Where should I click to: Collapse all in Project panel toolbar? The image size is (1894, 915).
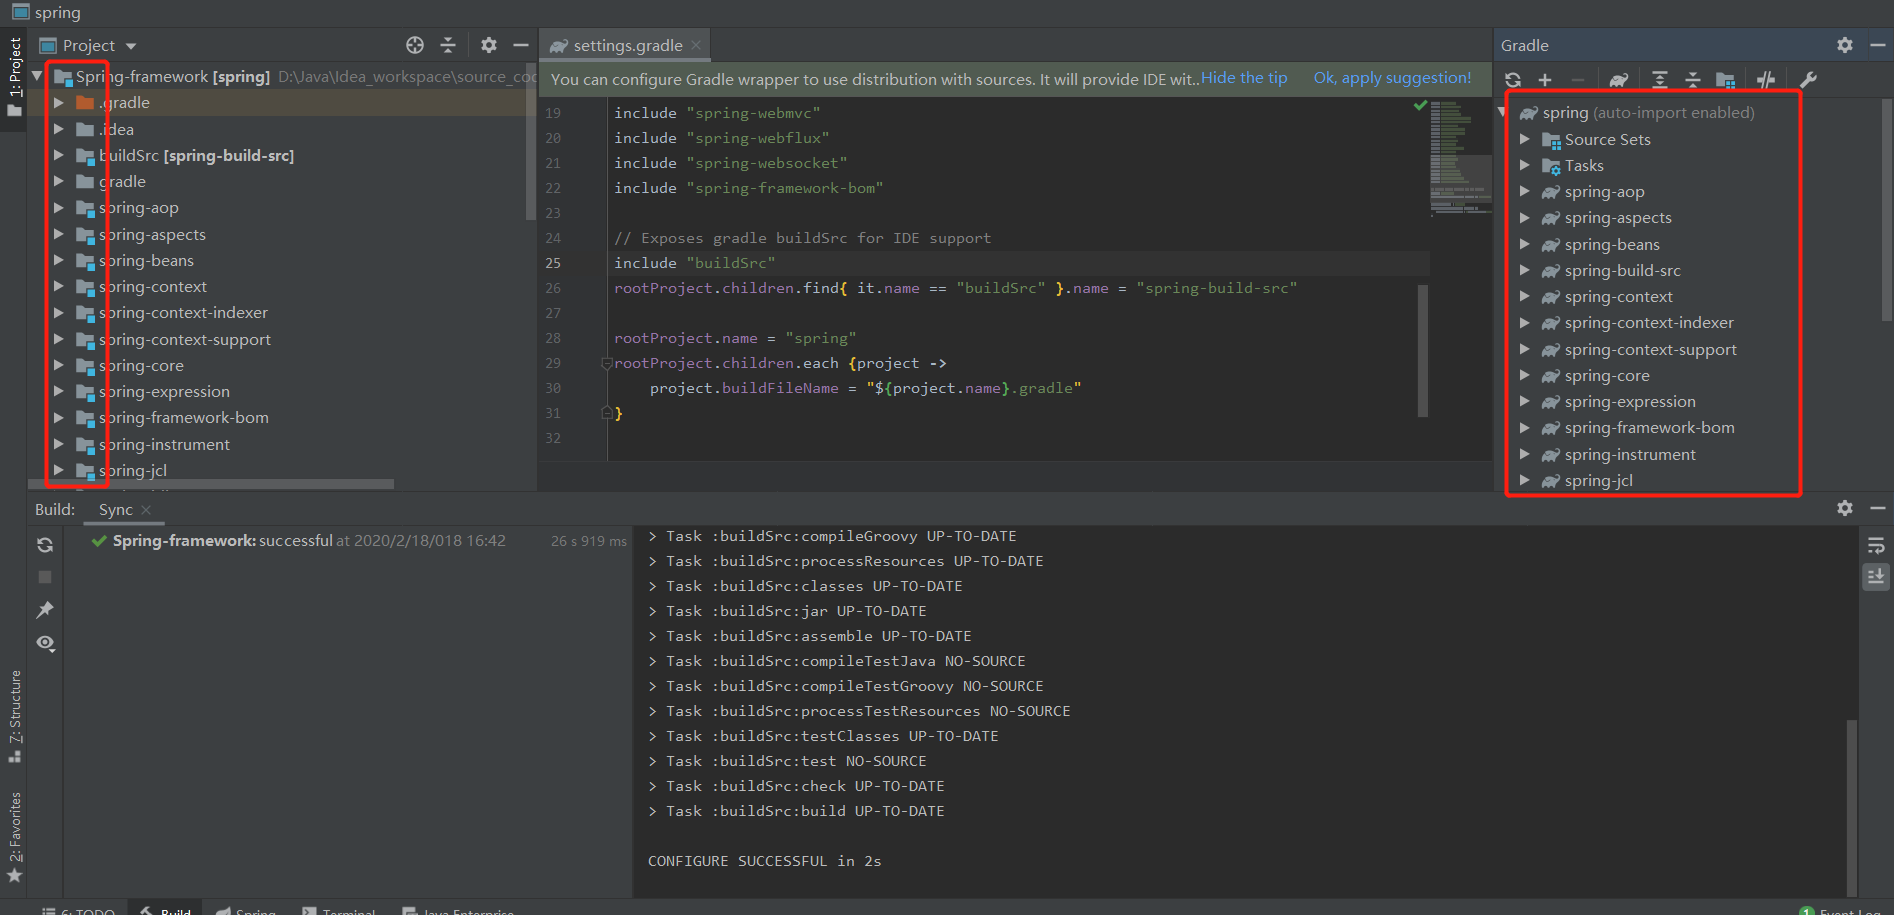pos(448,45)
